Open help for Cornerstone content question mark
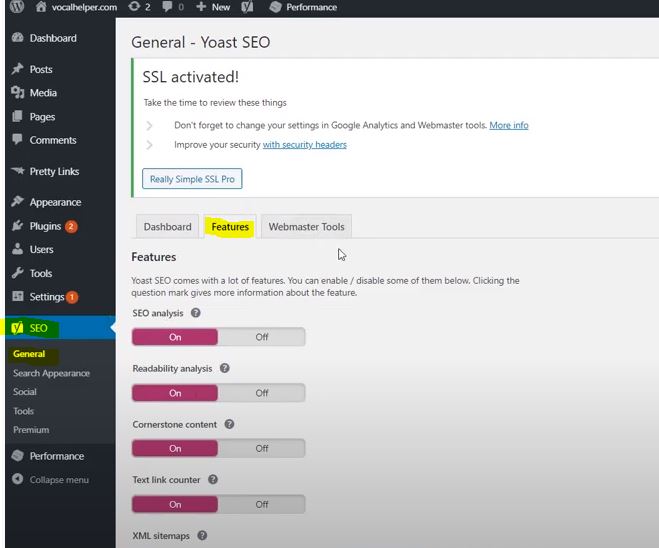 pos(229,424)
